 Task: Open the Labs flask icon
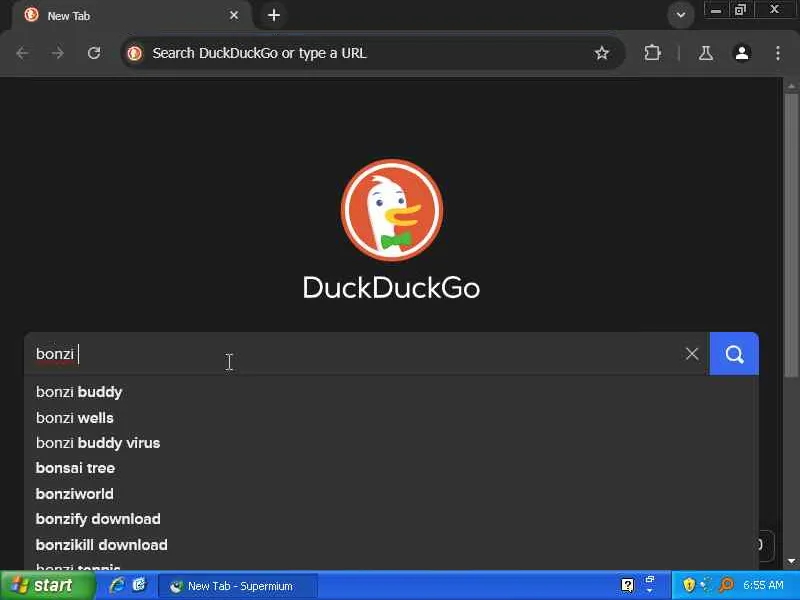(x=706, y=53)
